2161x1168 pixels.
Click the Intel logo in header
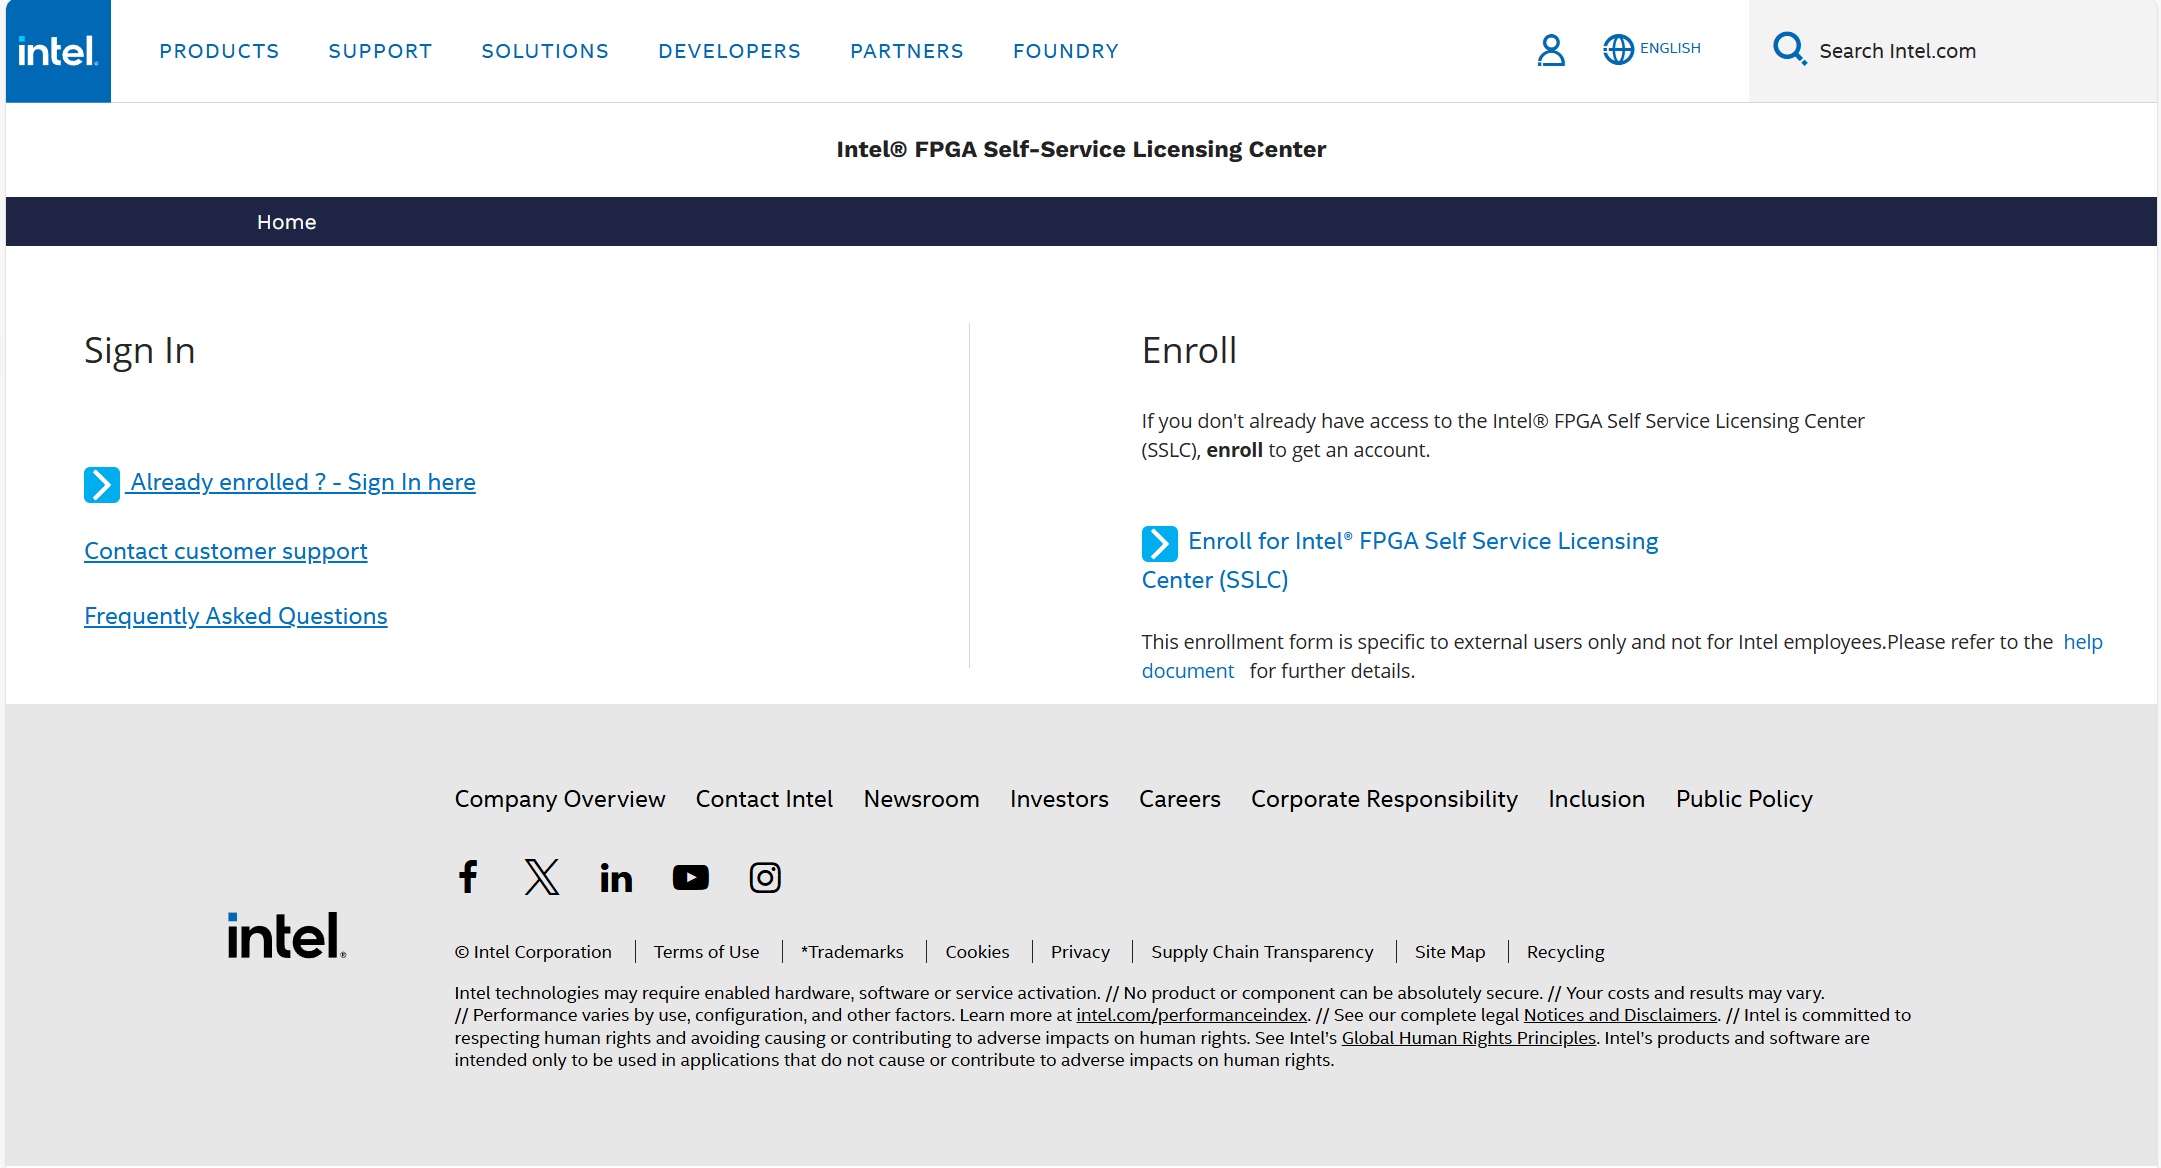58,51
